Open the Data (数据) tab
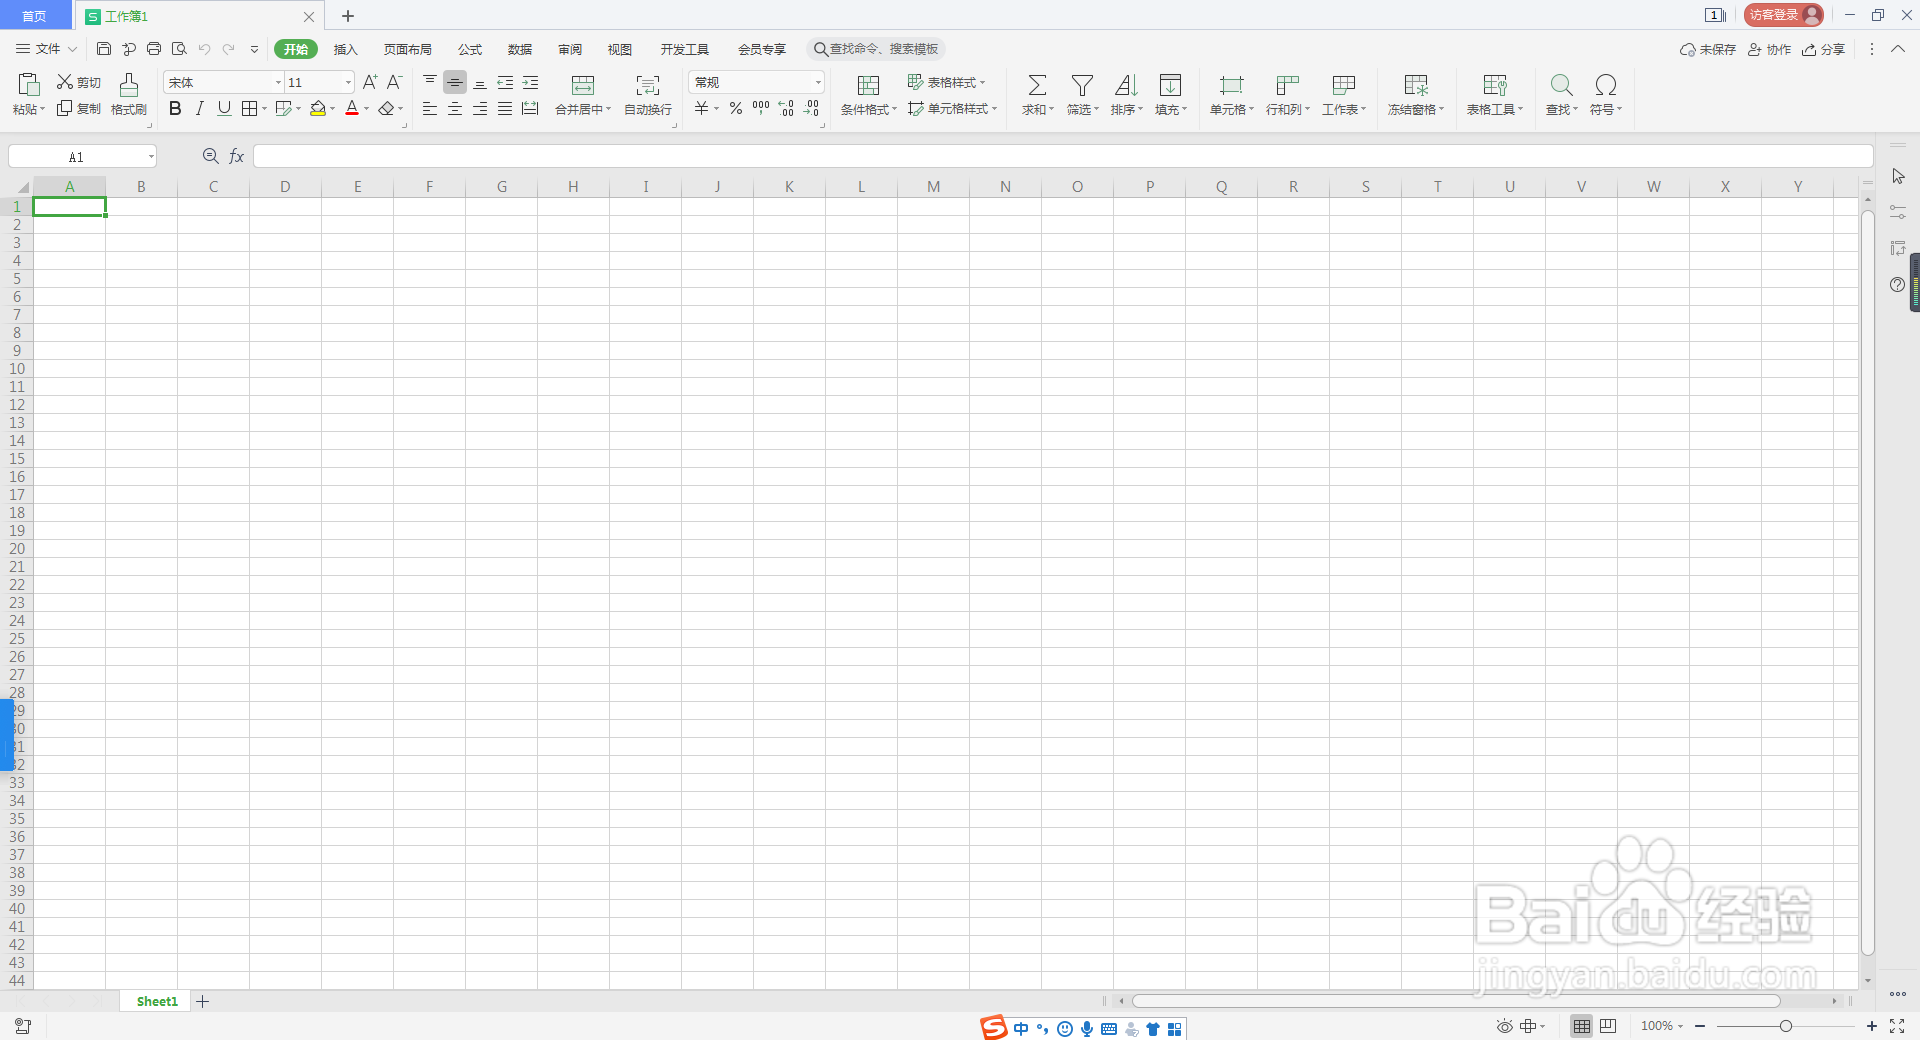Image resolution: width=1920 pixels, height=1040 pixels. coord(520,49)
